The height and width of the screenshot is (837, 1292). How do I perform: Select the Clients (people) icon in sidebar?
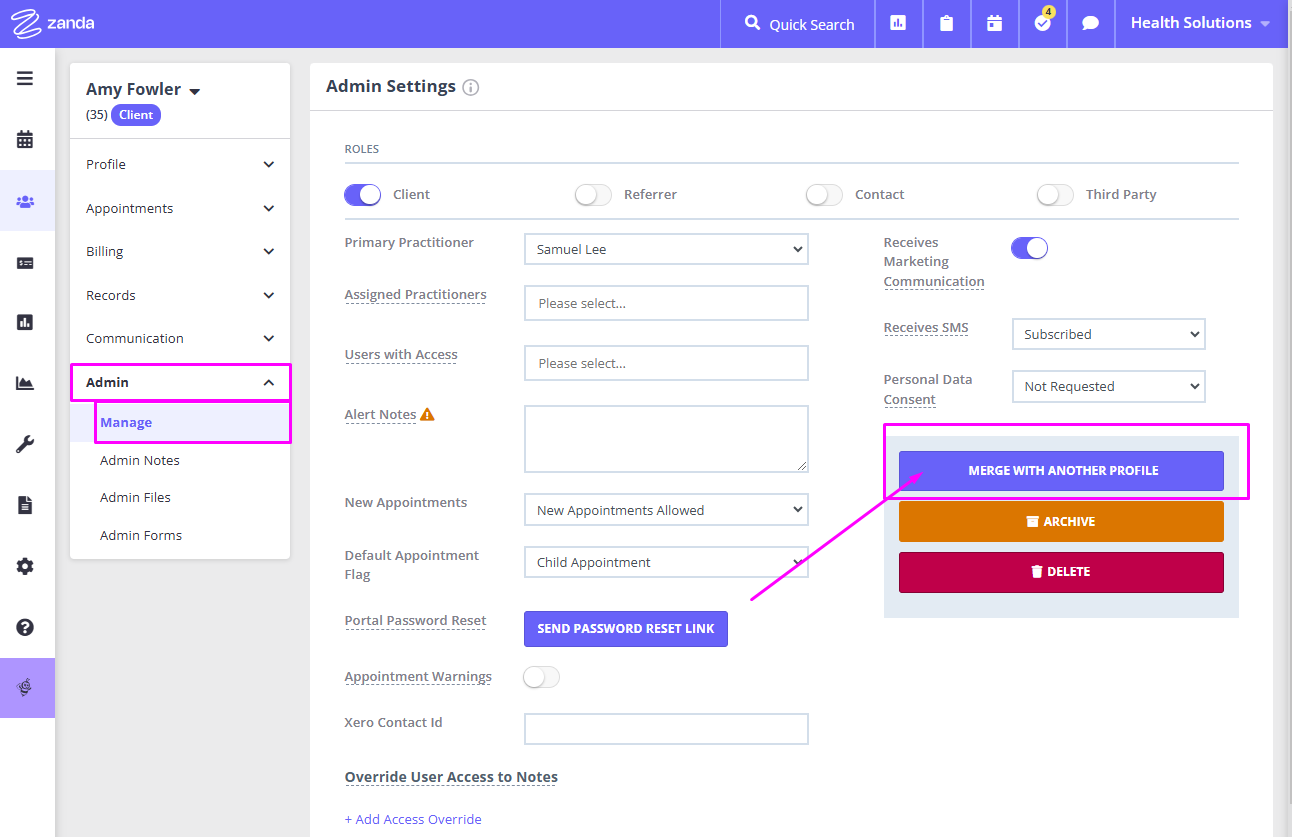tap(27, 200)
